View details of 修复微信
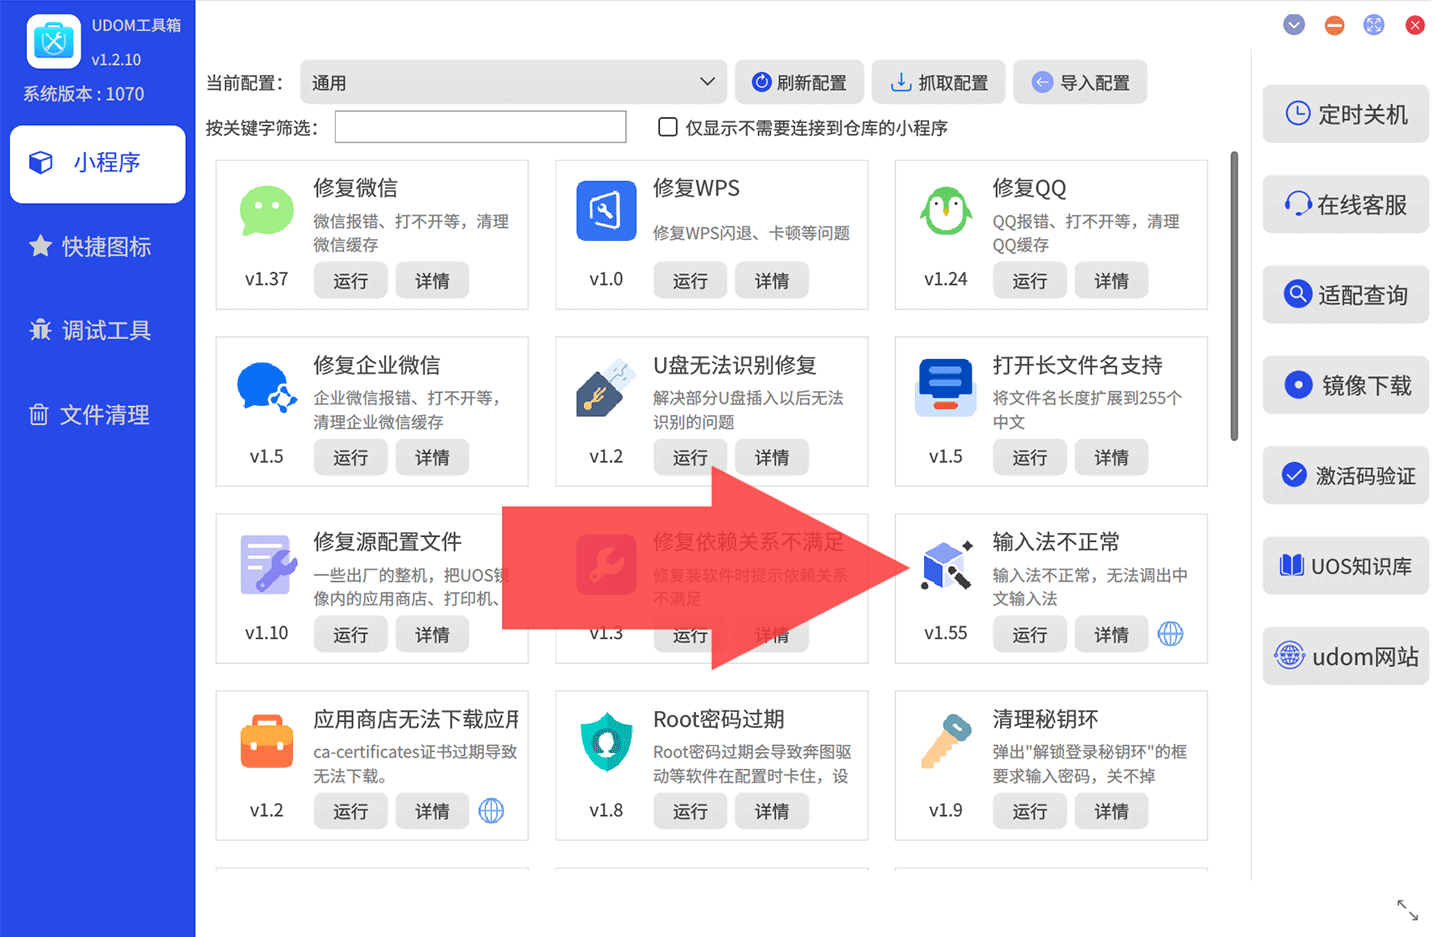Screen dimensions: 1437x937 [x=432, y=281]
